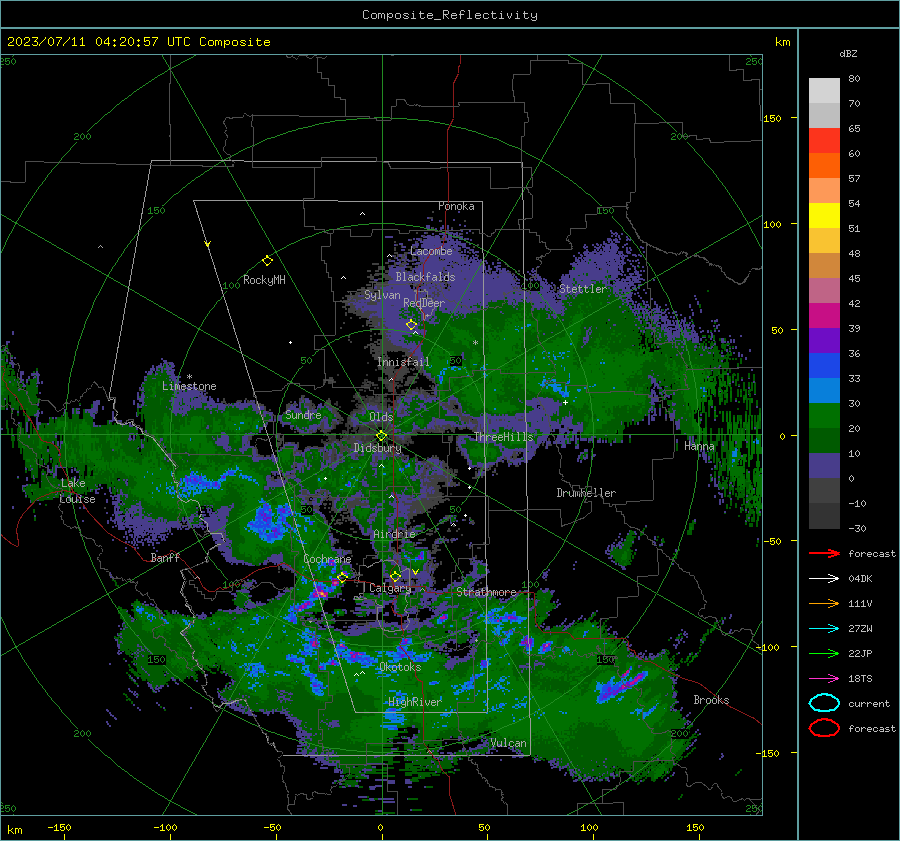Click the Strathmore label
Image resolution: width=900 pixels, height=841 pixels.
point(486,592)
